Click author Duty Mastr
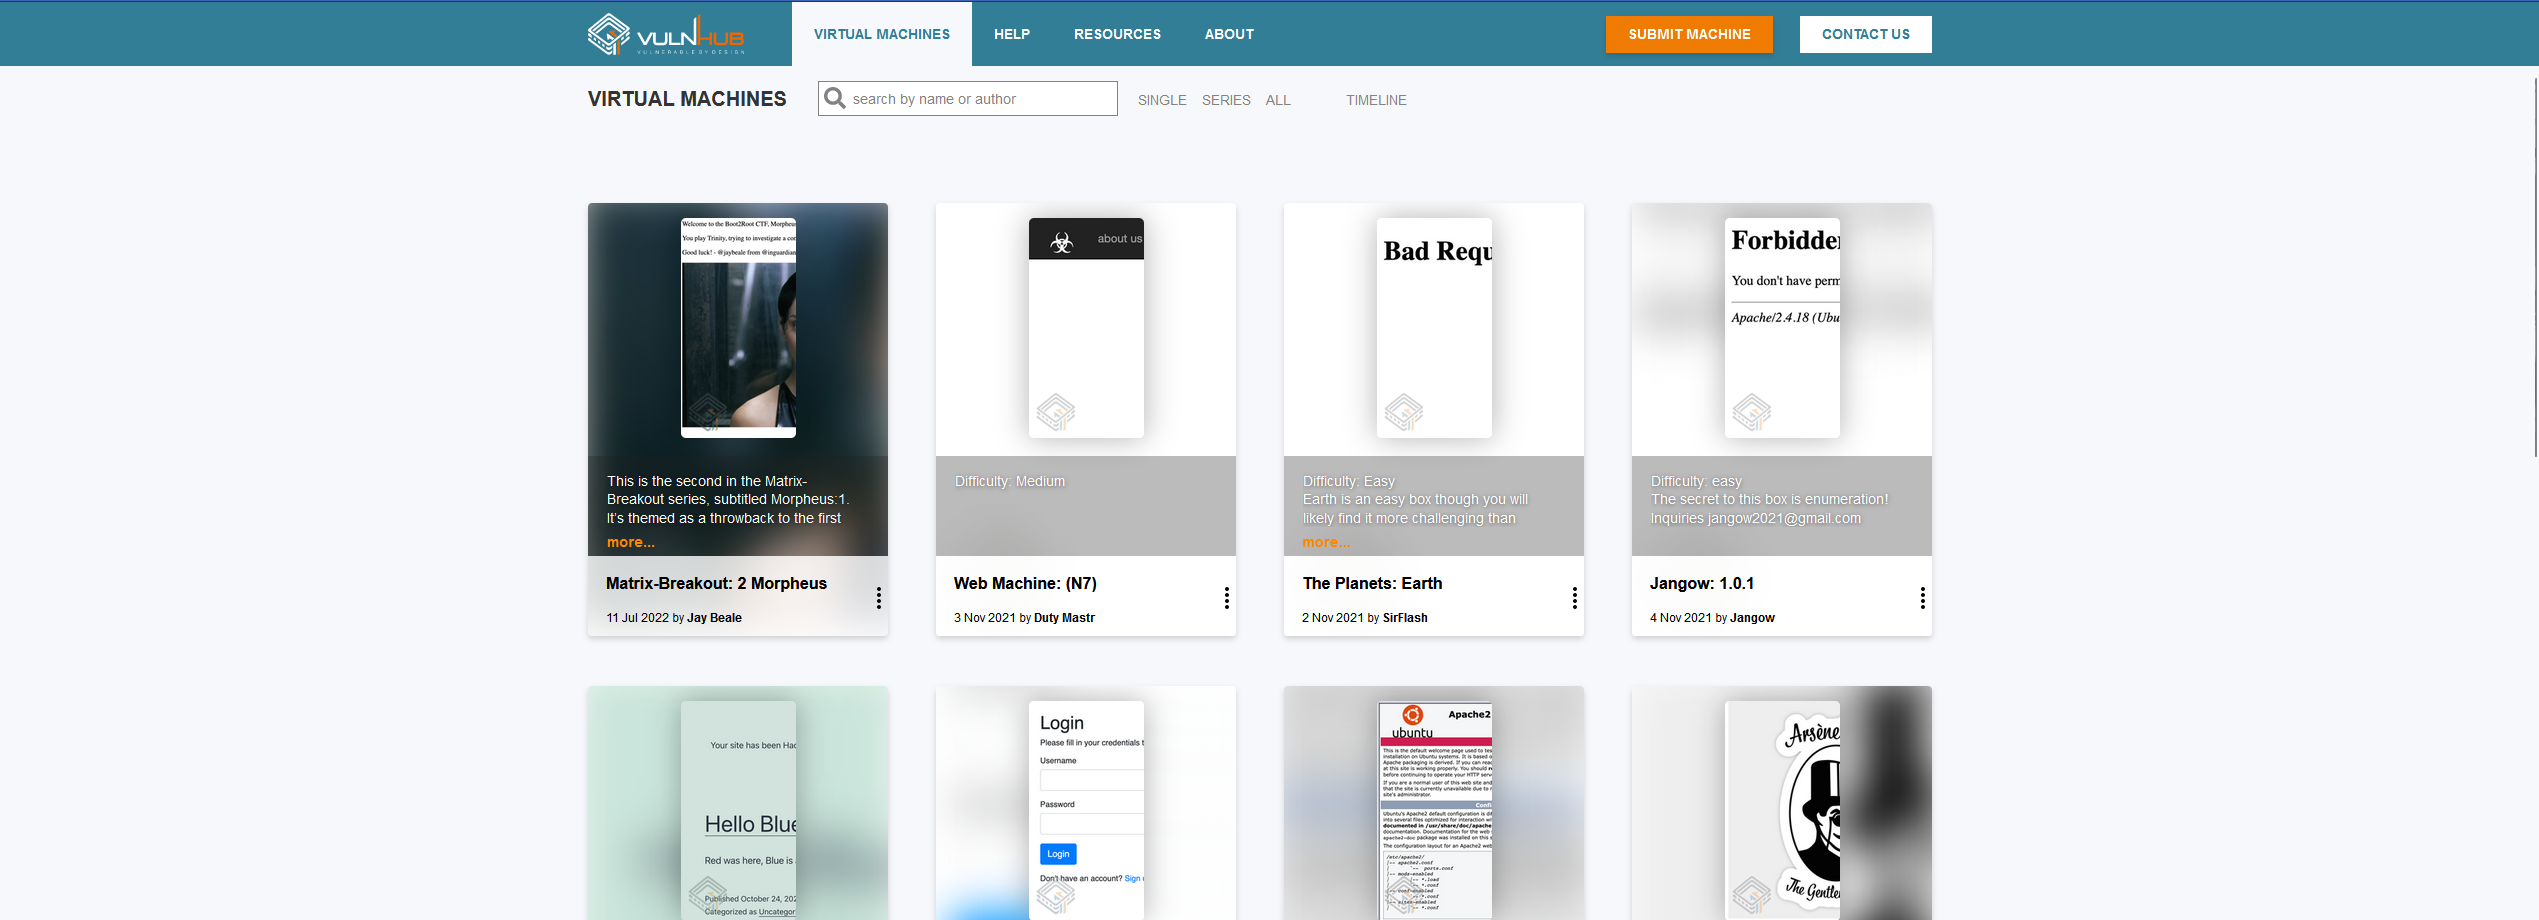This screenshot has height=920, width=2539. (1064, 618)
